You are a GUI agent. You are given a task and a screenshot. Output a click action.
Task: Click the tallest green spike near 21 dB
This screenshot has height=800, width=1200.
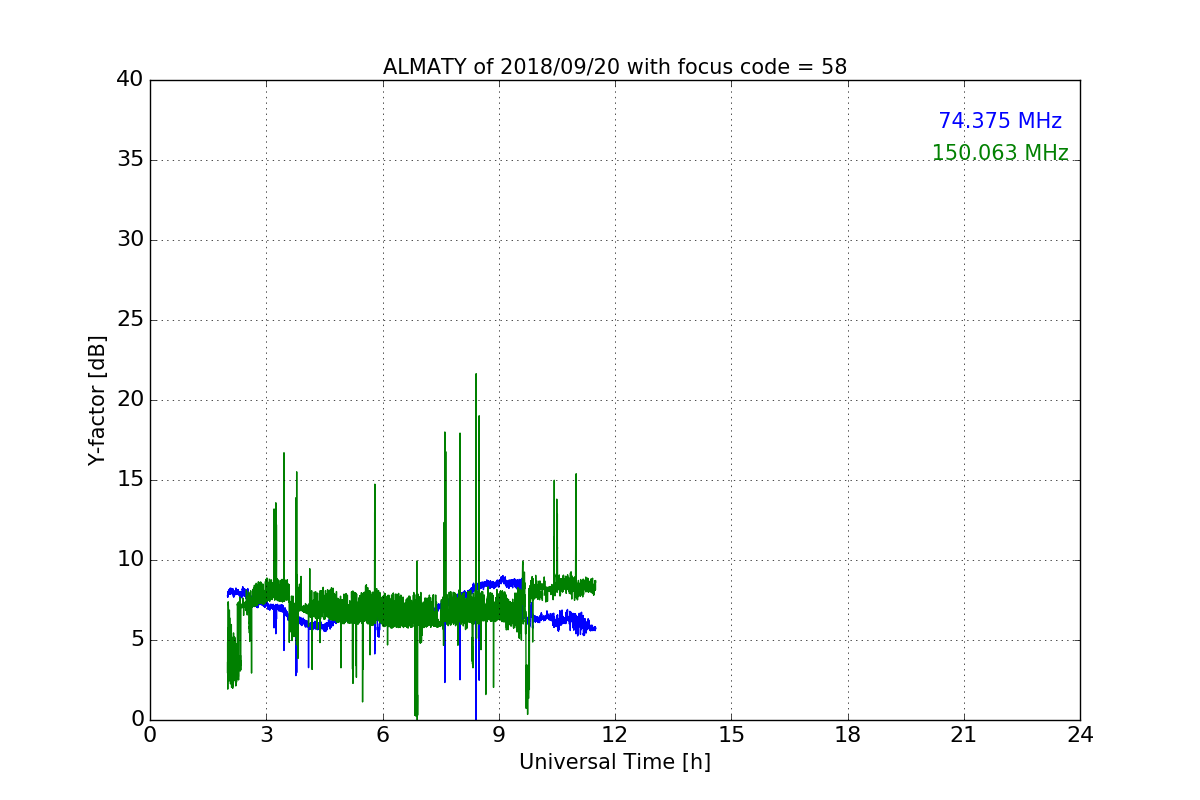point(476,480)
